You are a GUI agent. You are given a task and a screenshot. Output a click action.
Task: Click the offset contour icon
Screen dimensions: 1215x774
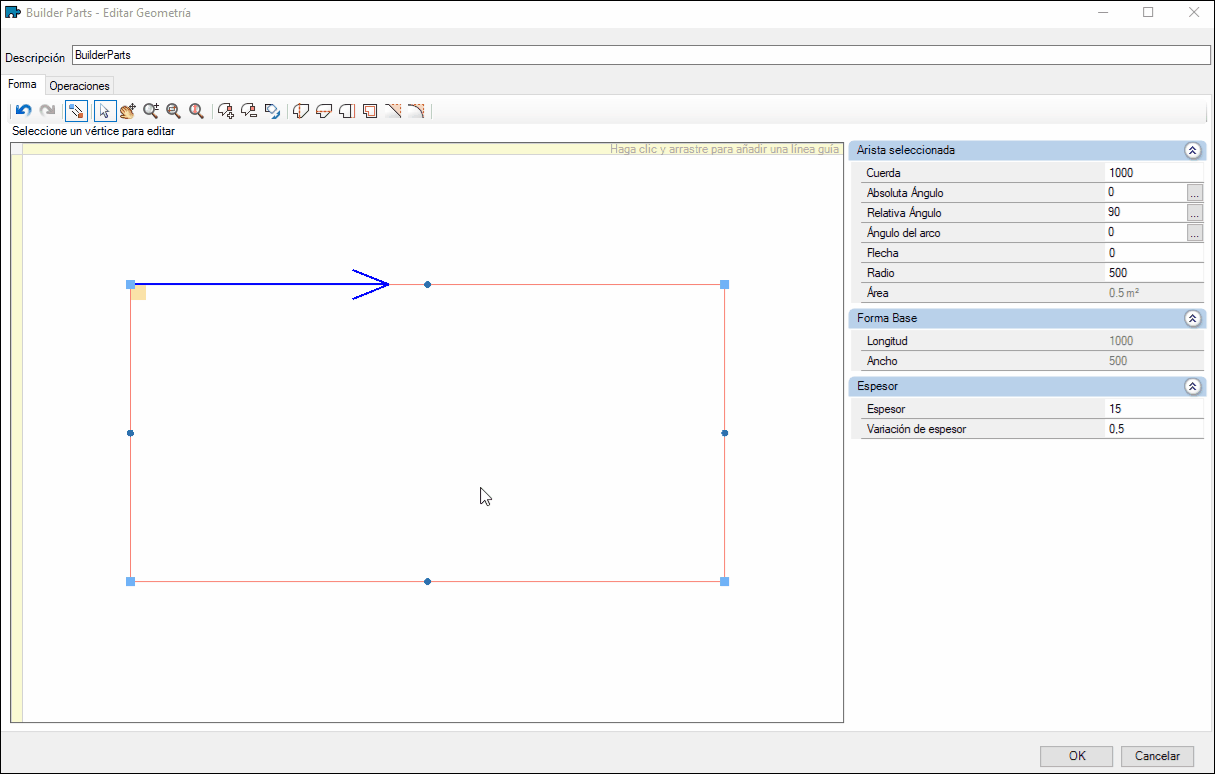tap(370, 111)
